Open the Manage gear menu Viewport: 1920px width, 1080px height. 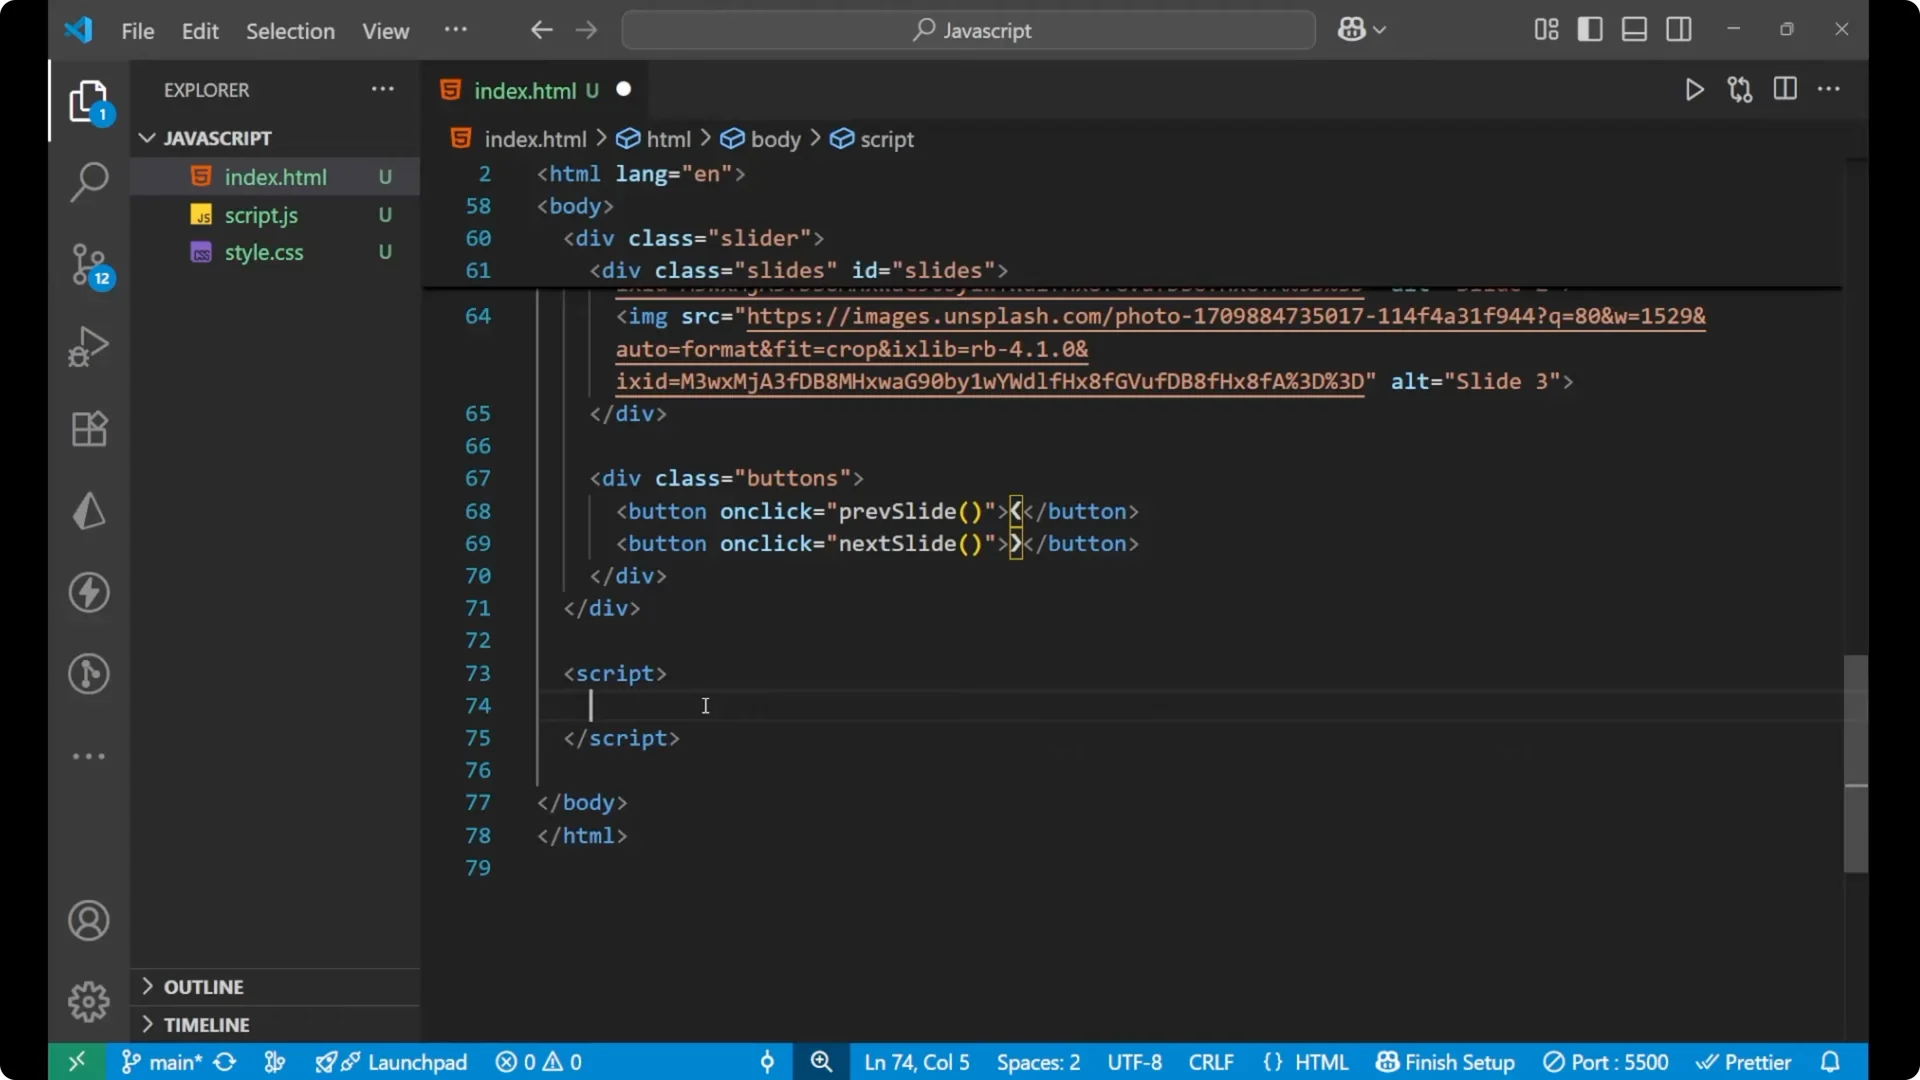pyautogui.click(x=88, y=1001)
